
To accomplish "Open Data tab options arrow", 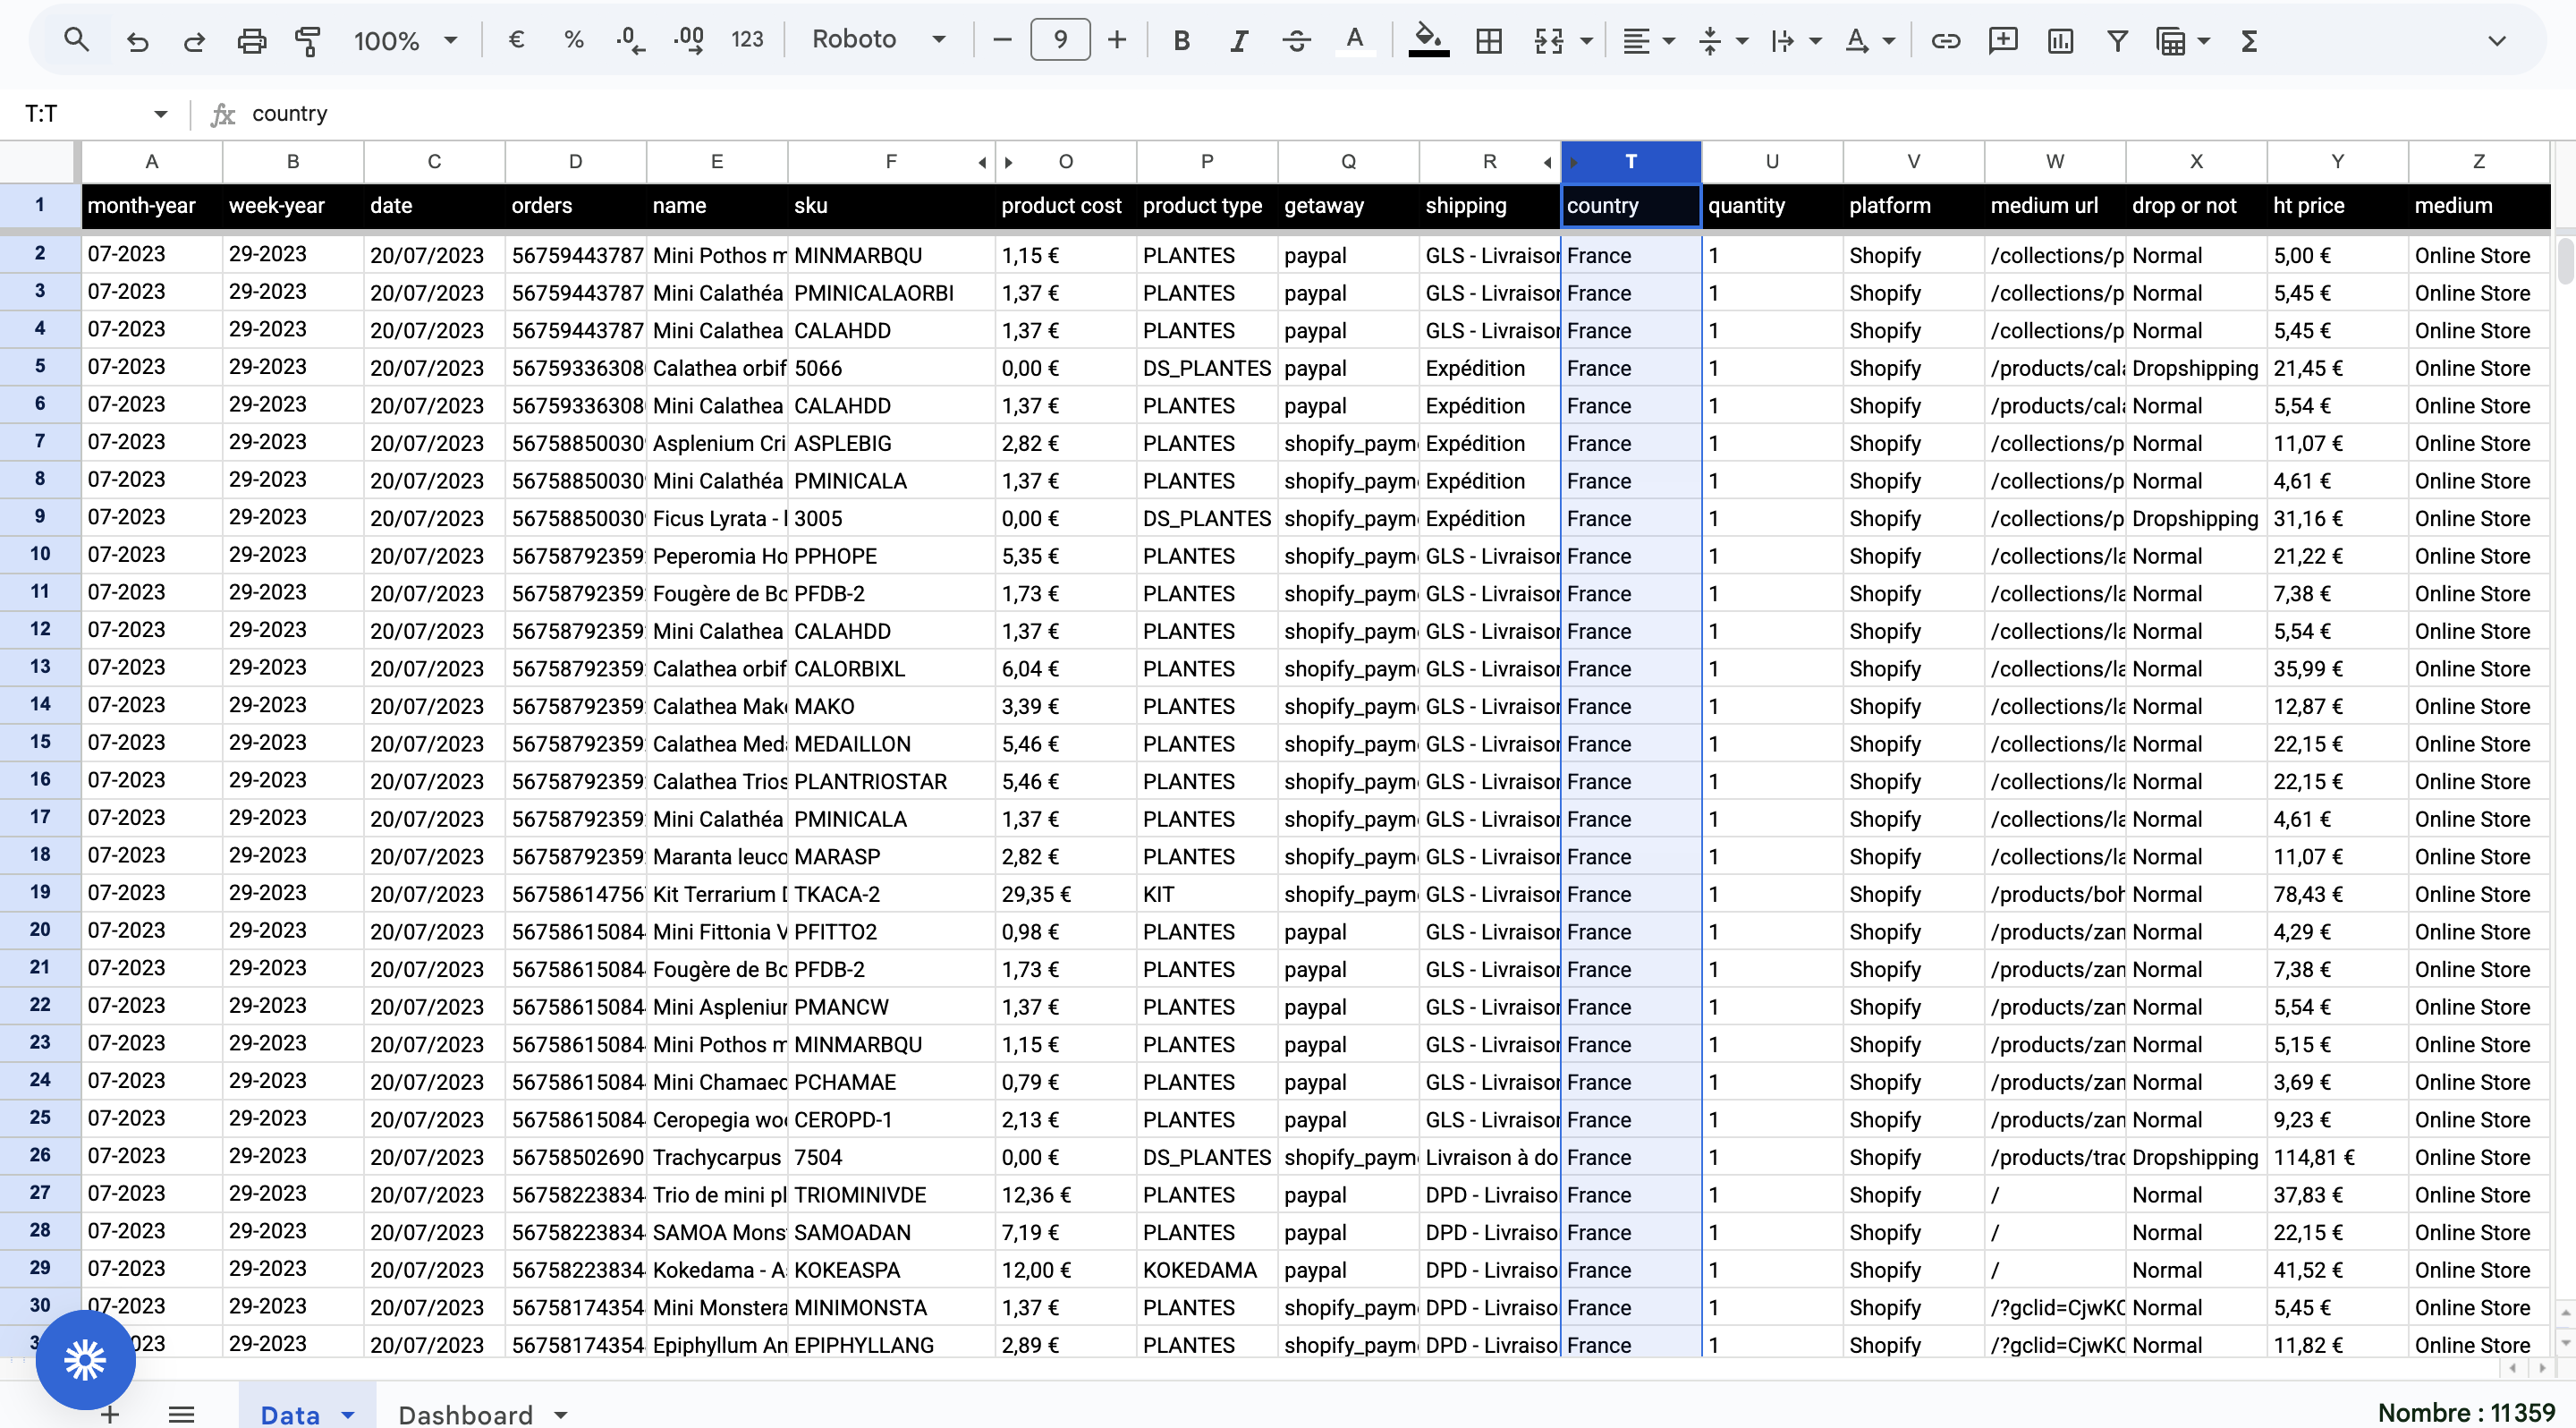I will (348, 1414).
